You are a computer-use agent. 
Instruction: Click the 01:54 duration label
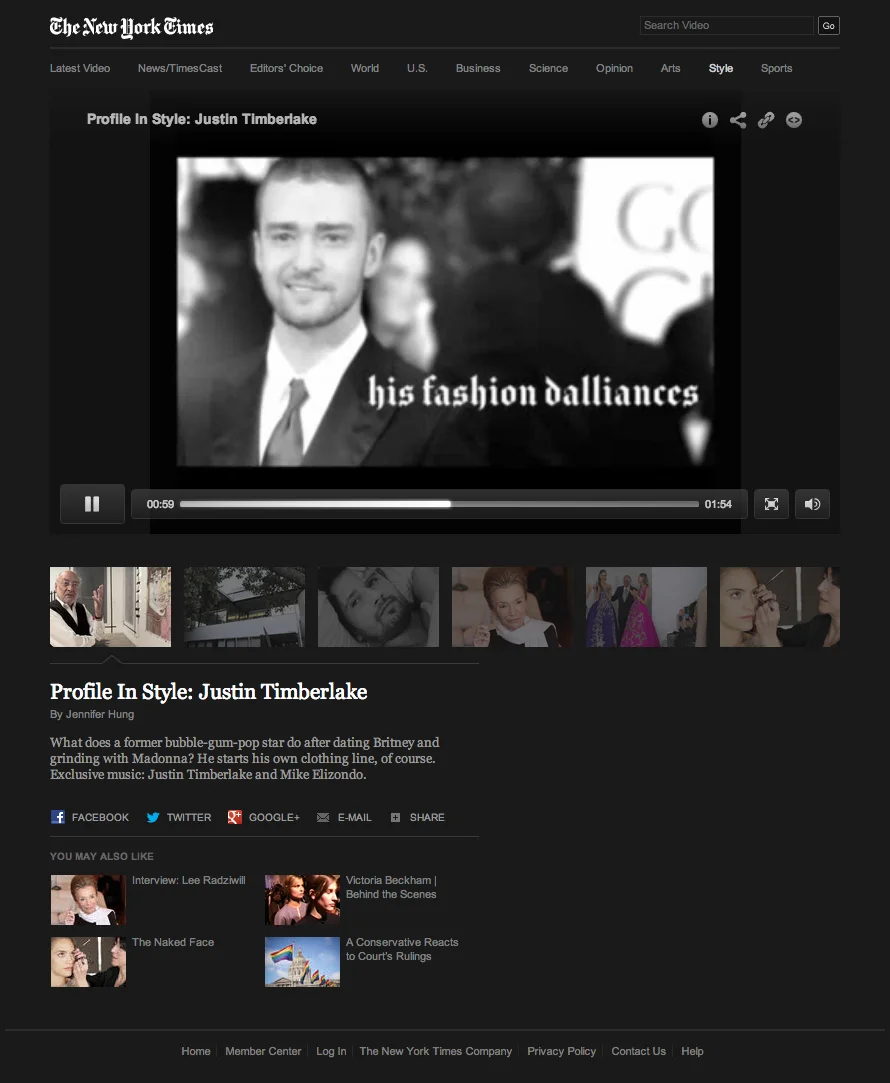pos(718,504)
